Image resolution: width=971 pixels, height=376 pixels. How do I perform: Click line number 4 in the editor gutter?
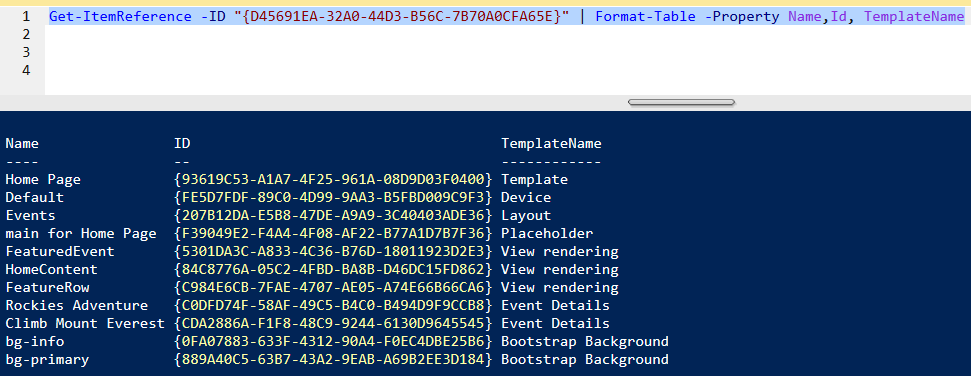pyautogui.click(x=25, y=71)
